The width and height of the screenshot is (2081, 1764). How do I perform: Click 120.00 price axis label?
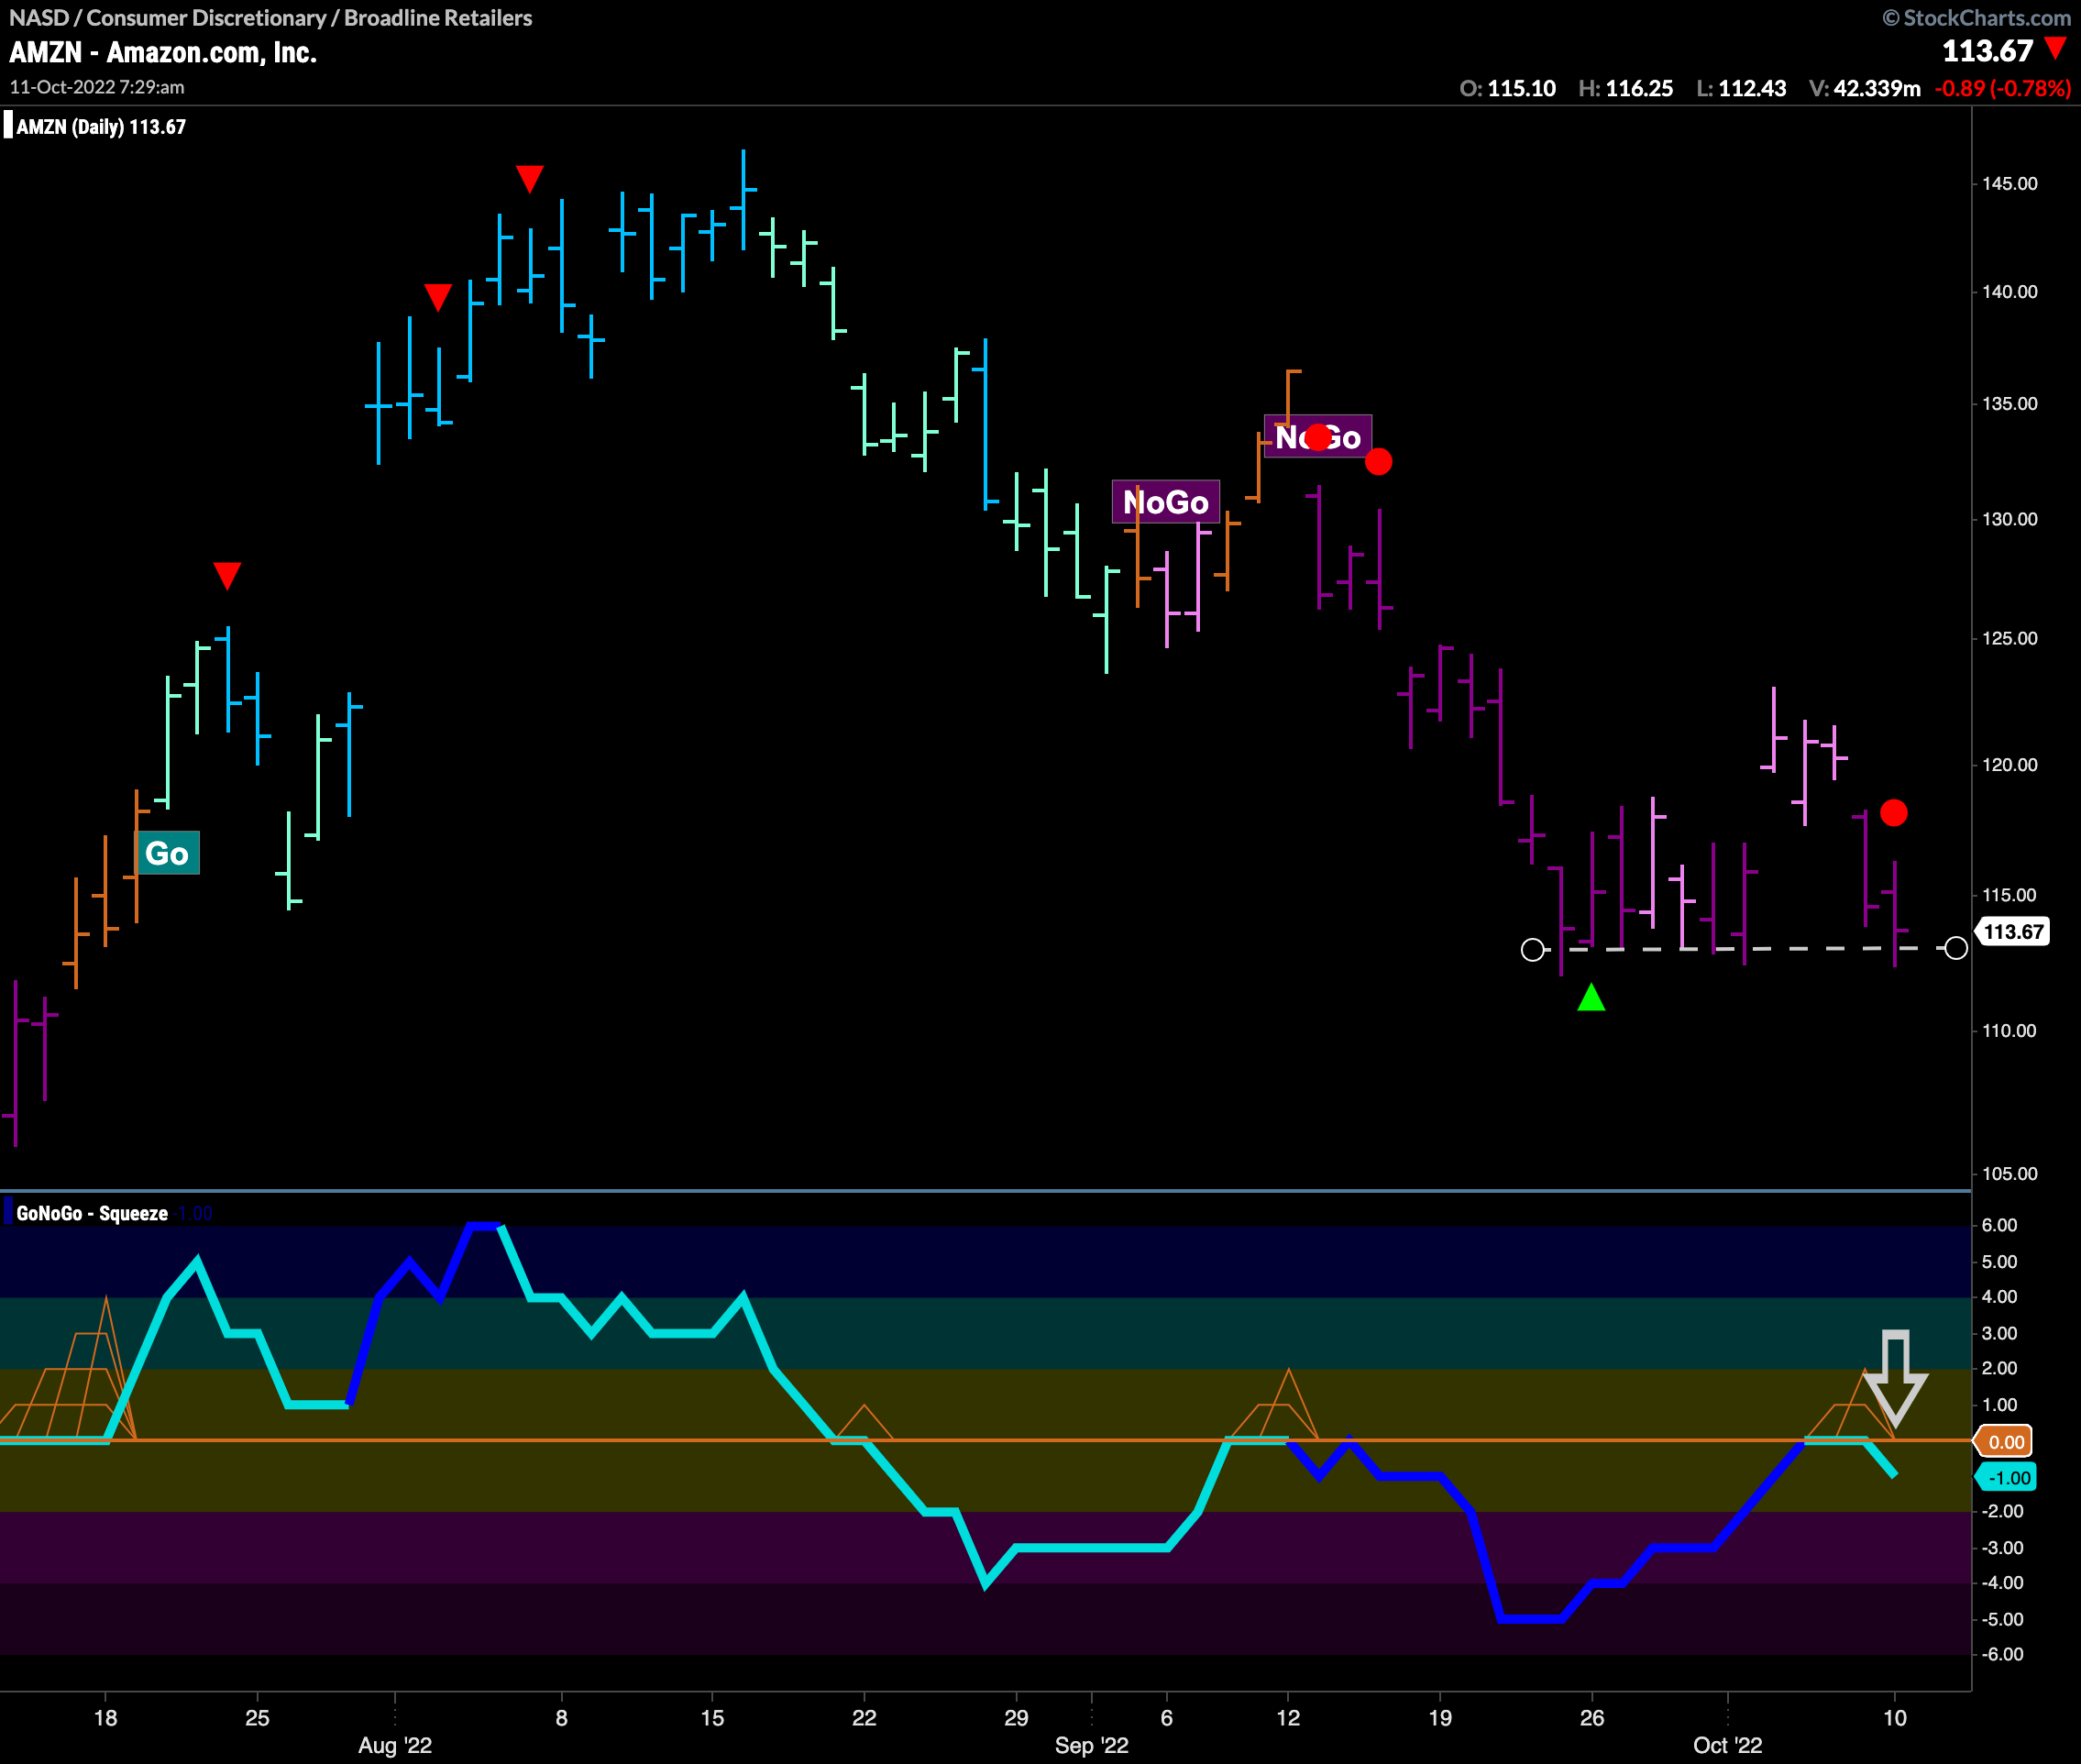(2009, 765)
